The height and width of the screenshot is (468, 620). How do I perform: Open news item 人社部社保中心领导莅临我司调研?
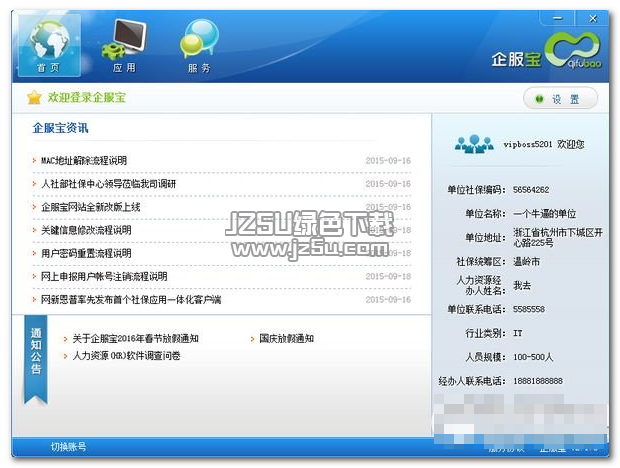[108, 184]
